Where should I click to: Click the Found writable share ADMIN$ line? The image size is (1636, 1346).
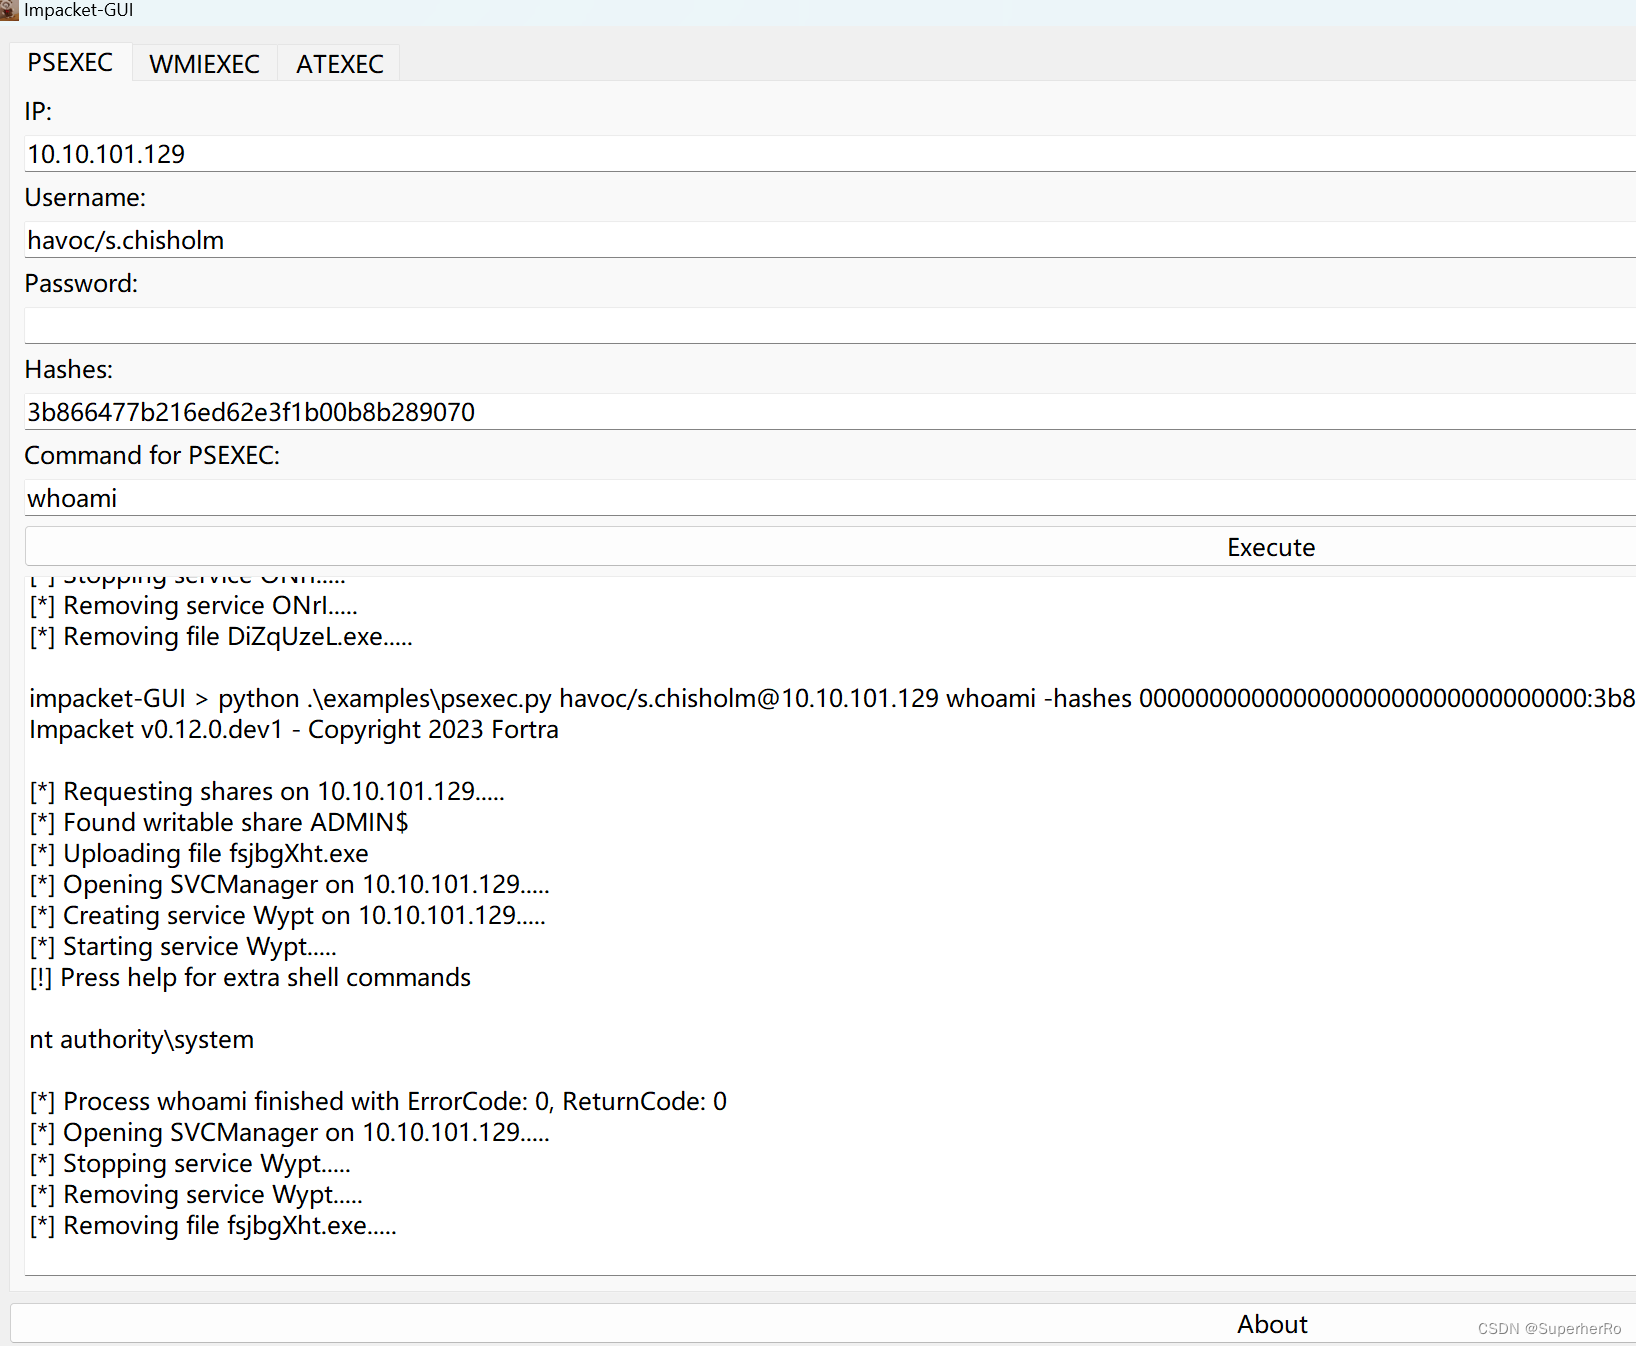tap(218, 821)
